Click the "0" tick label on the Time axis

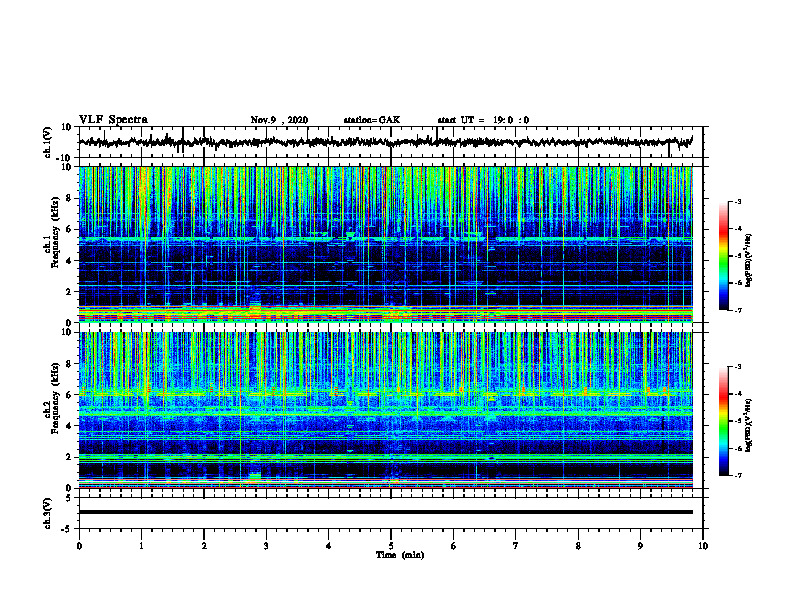(x=79, y=546)
